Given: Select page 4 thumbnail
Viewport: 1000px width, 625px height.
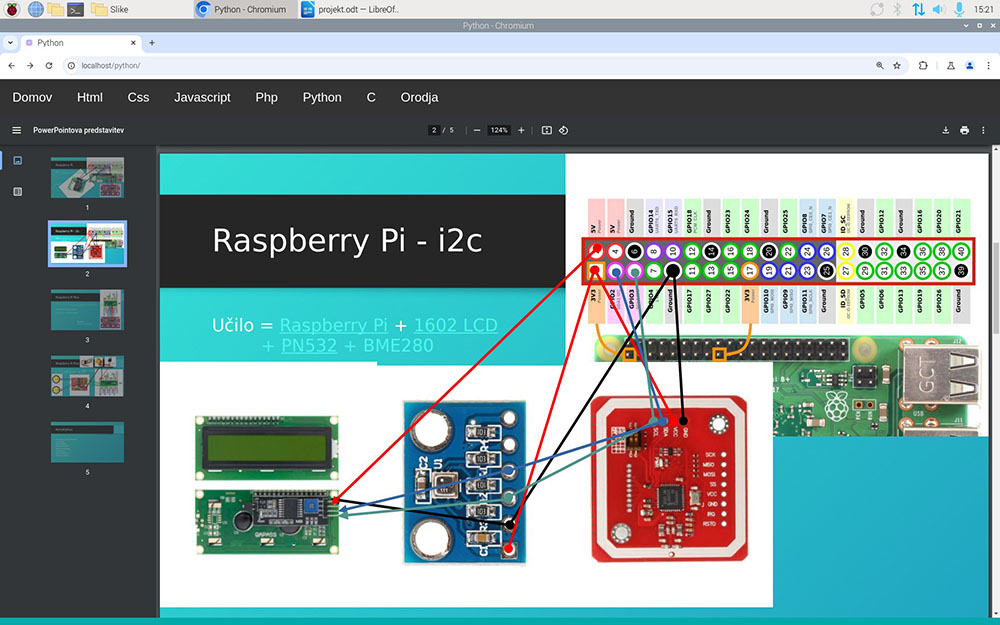Looking at the screenshot, I should 87,376.
